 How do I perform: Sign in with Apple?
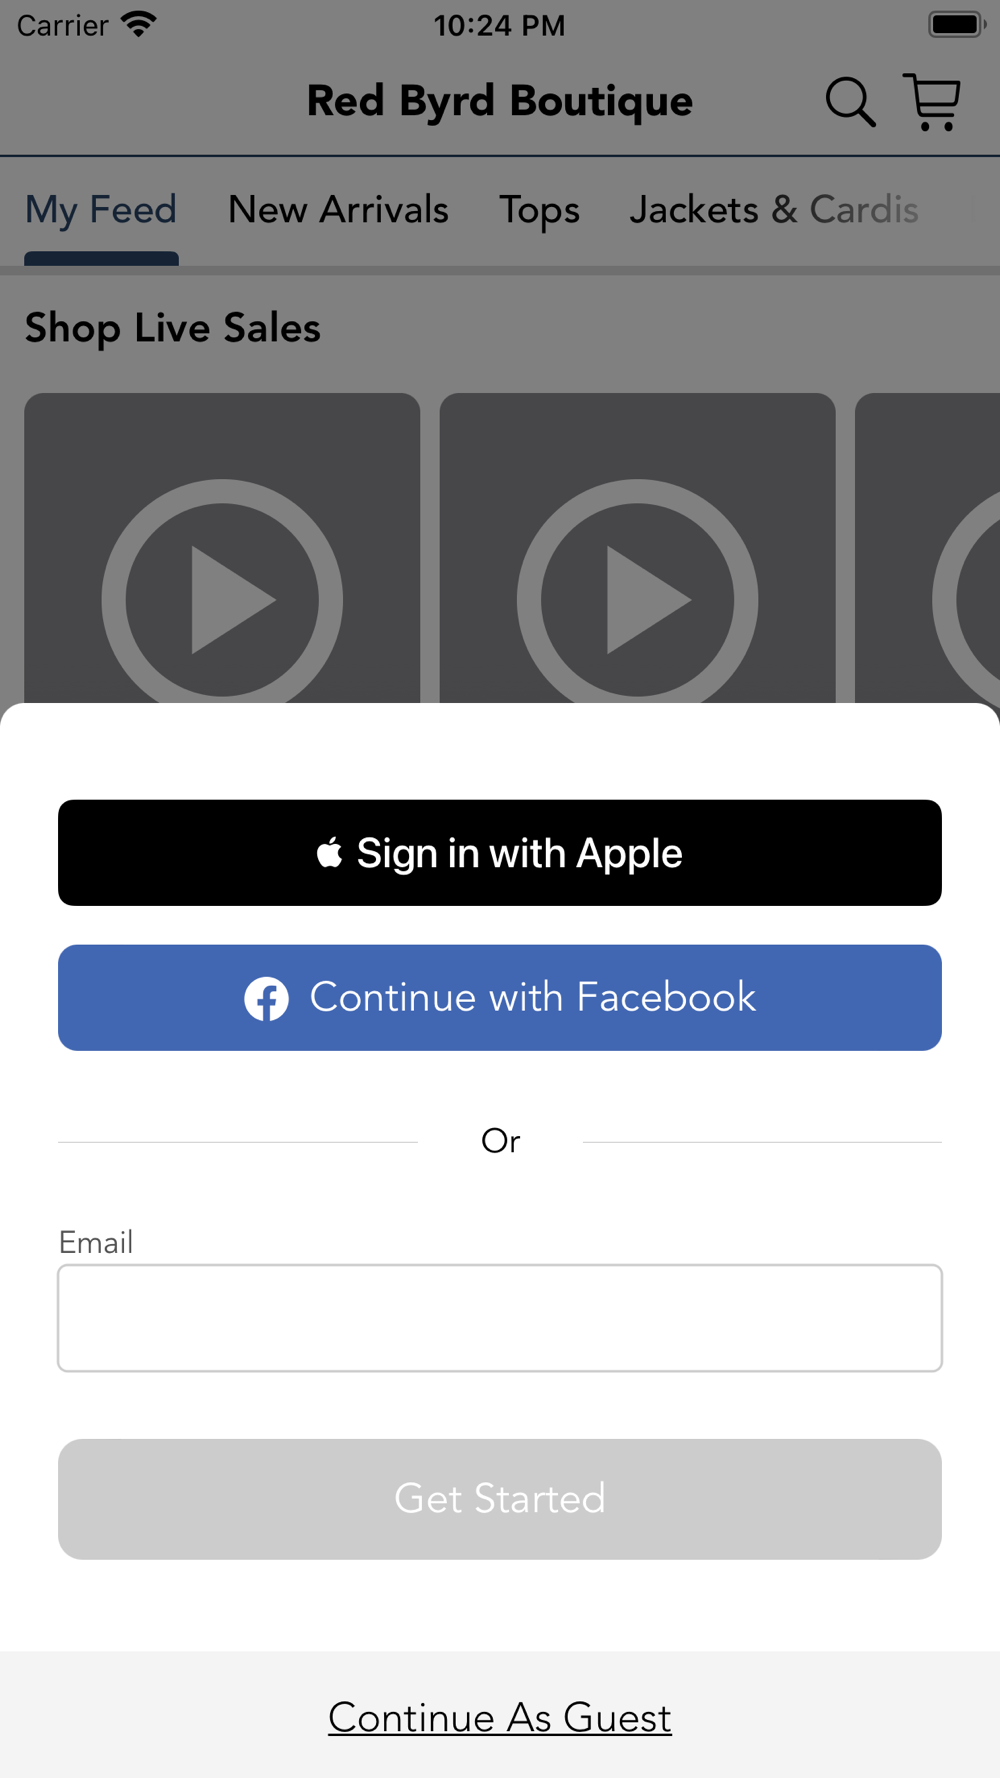[x=500, y=853]
